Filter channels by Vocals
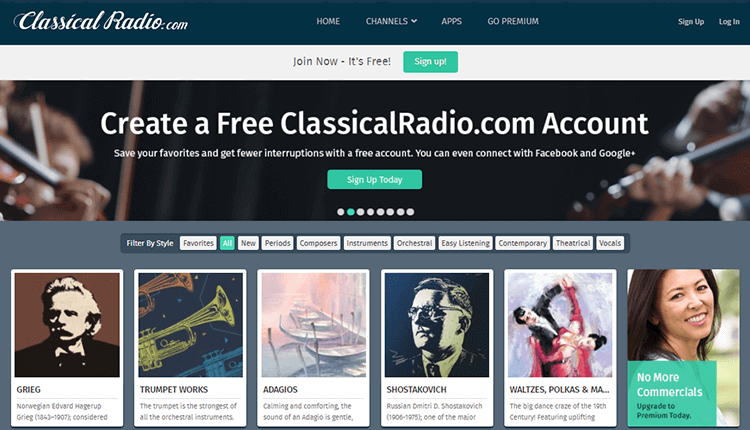750x430 pixels. 610,243
